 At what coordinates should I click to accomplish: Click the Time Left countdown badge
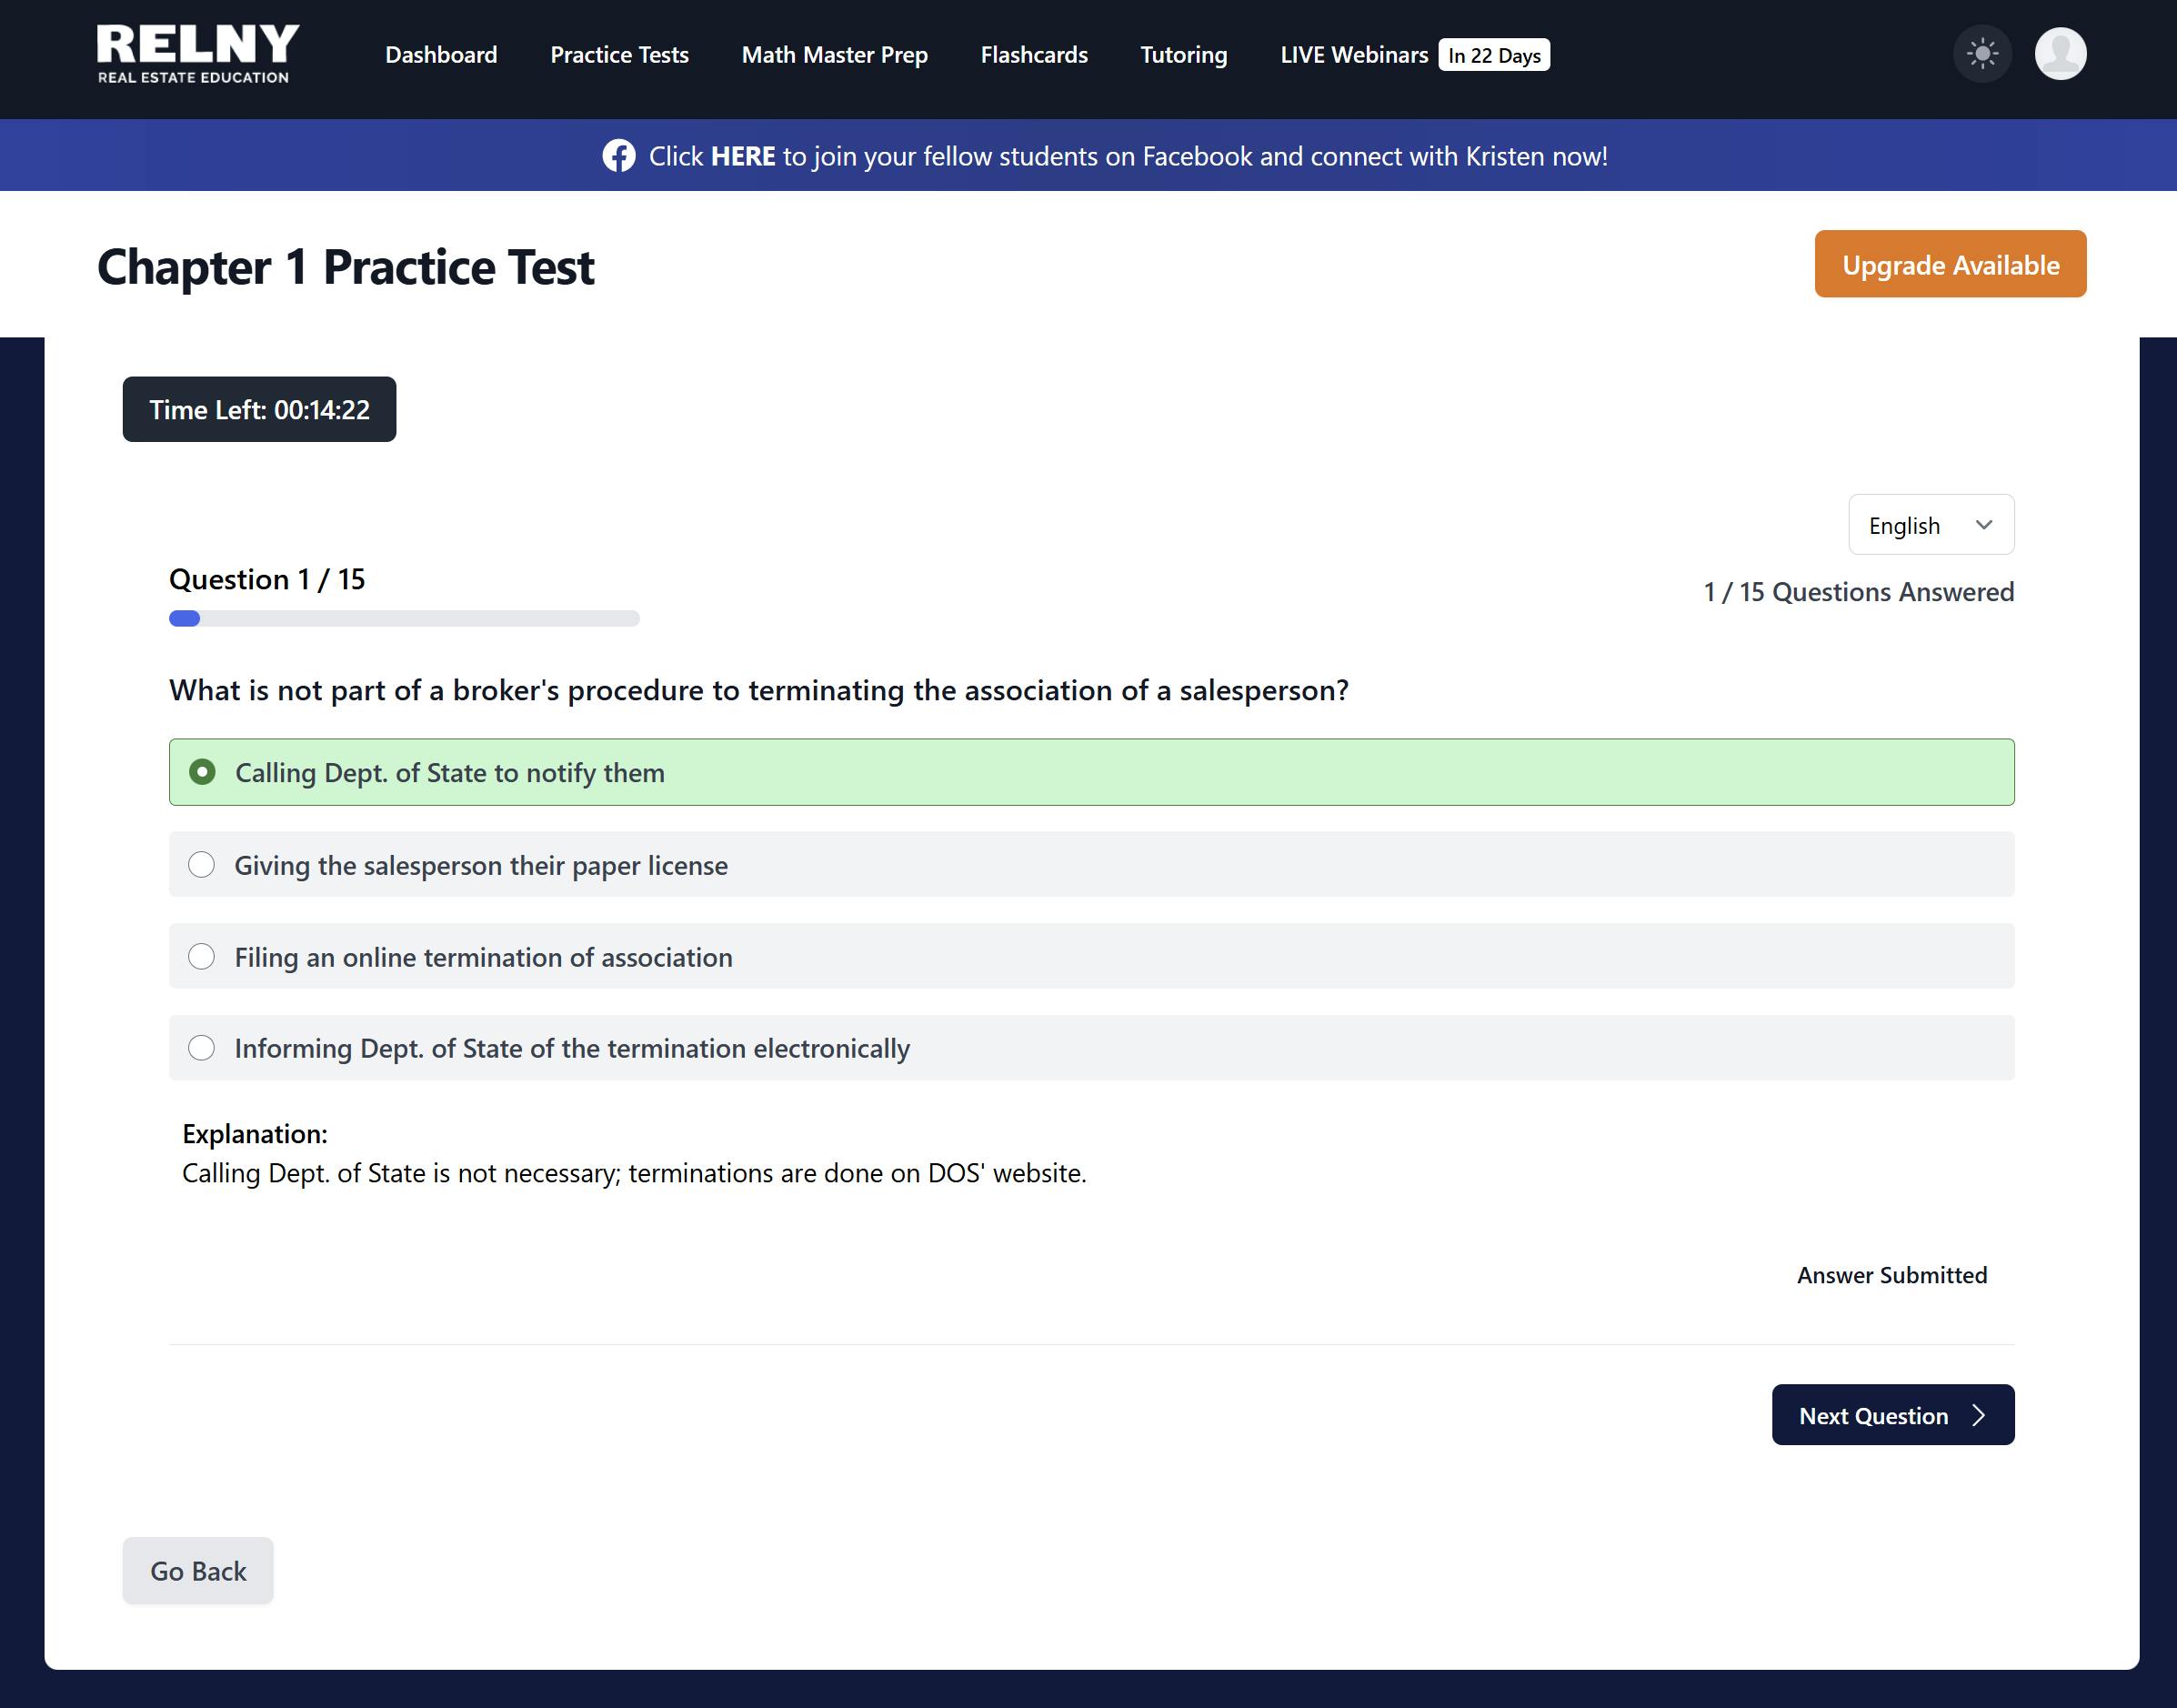(x=259, y=409)
